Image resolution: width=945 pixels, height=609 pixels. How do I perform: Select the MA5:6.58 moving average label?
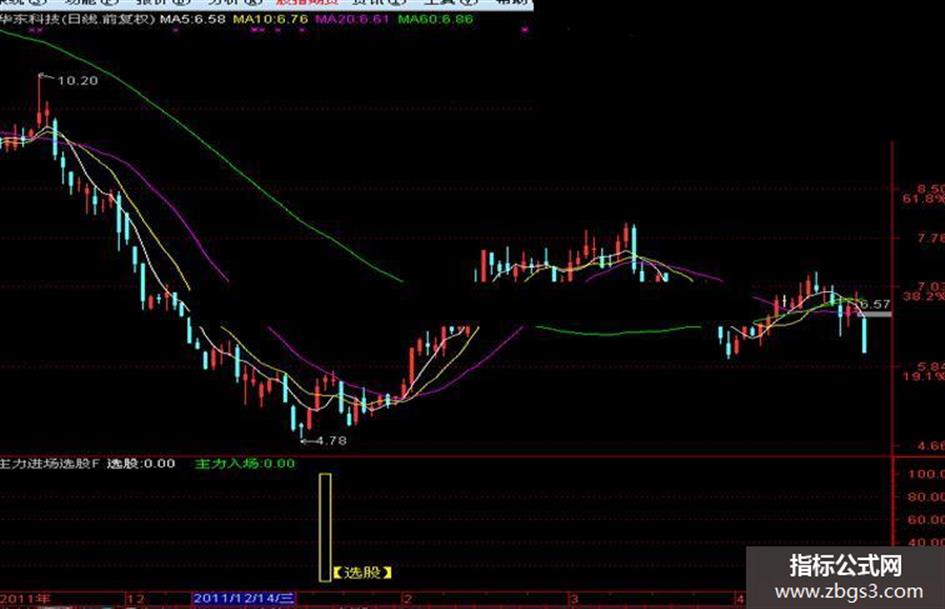tap(193, 19)
